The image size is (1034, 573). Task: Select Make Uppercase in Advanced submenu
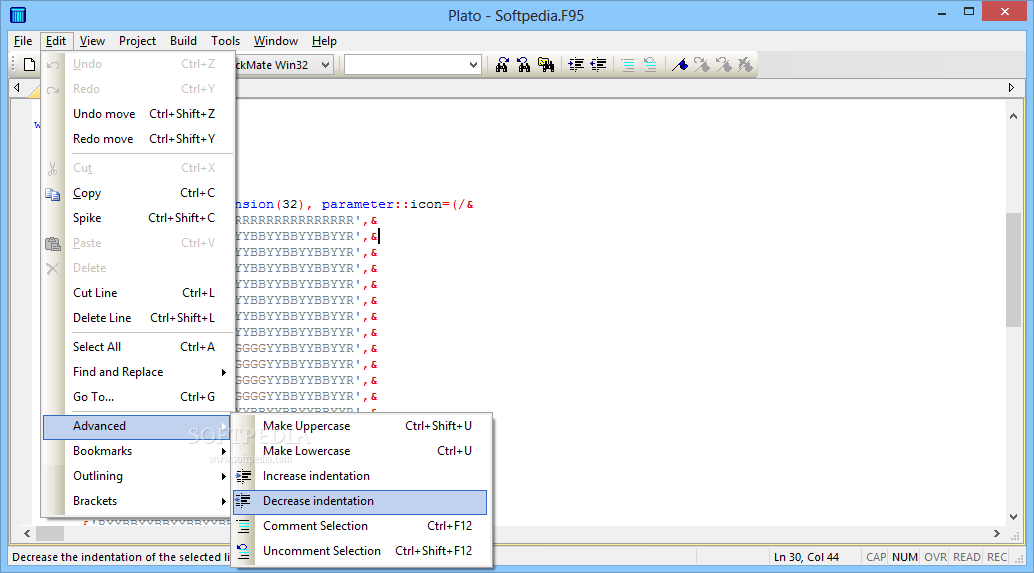[360, 426]
